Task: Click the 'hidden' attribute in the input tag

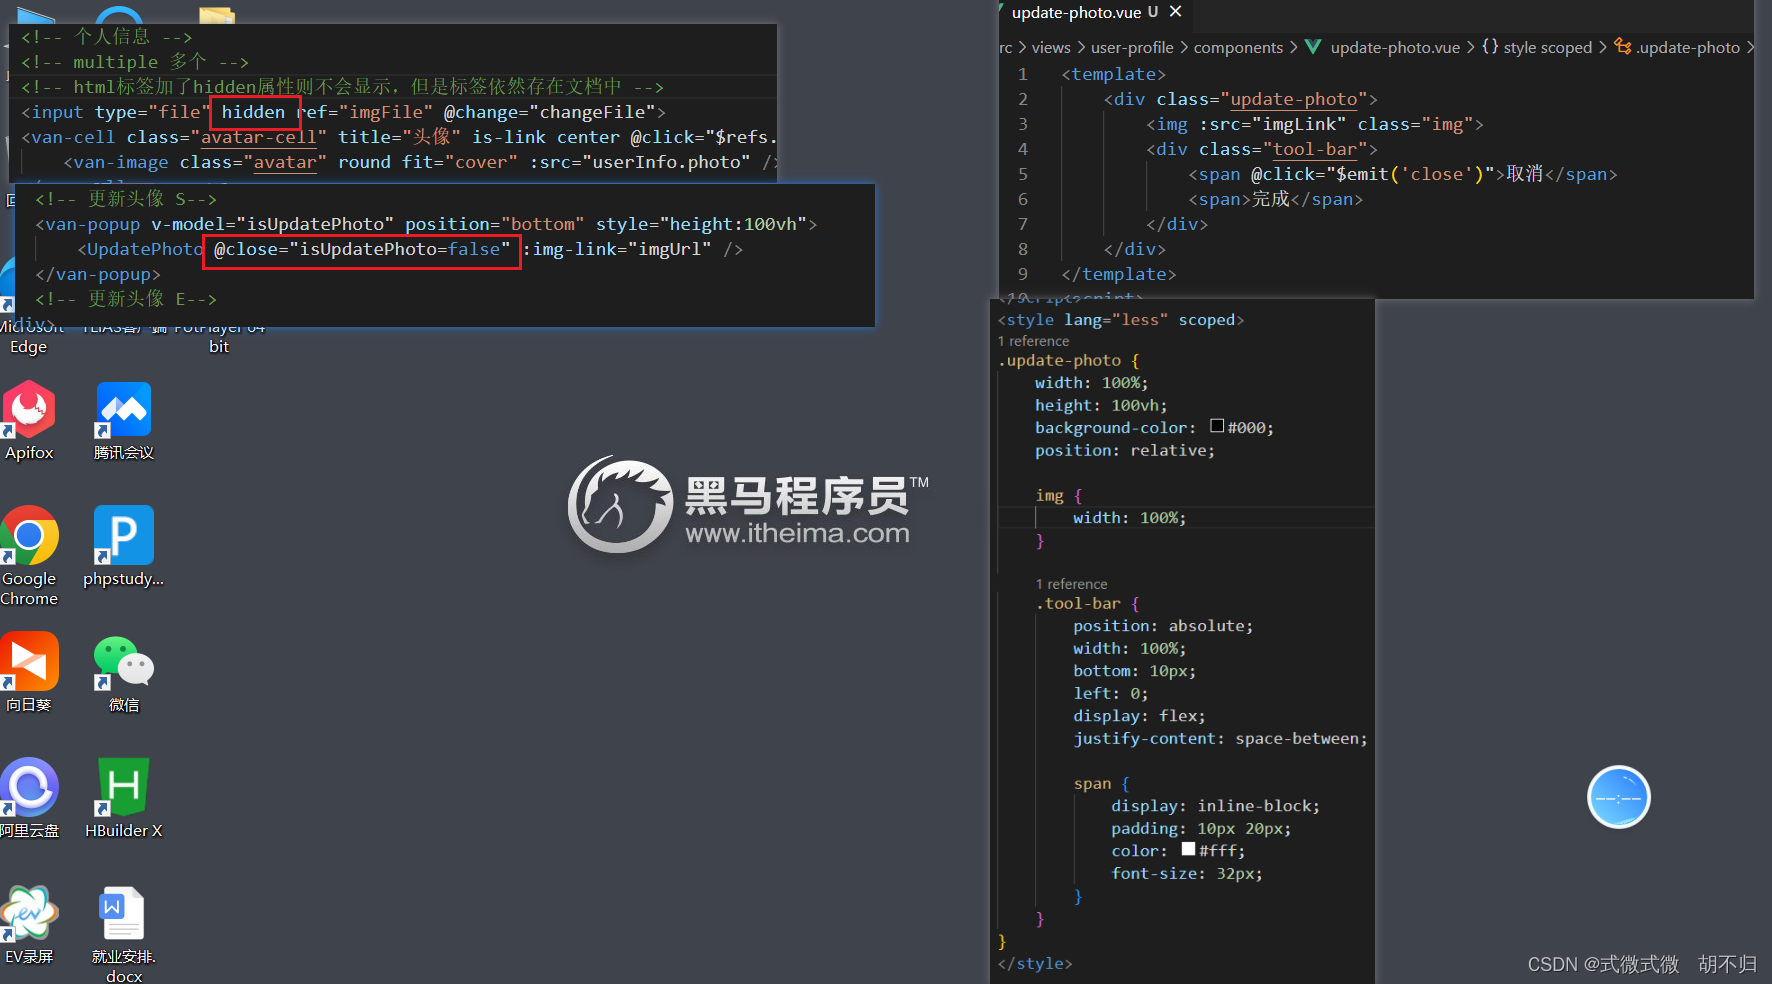Action: click(254, 112)
